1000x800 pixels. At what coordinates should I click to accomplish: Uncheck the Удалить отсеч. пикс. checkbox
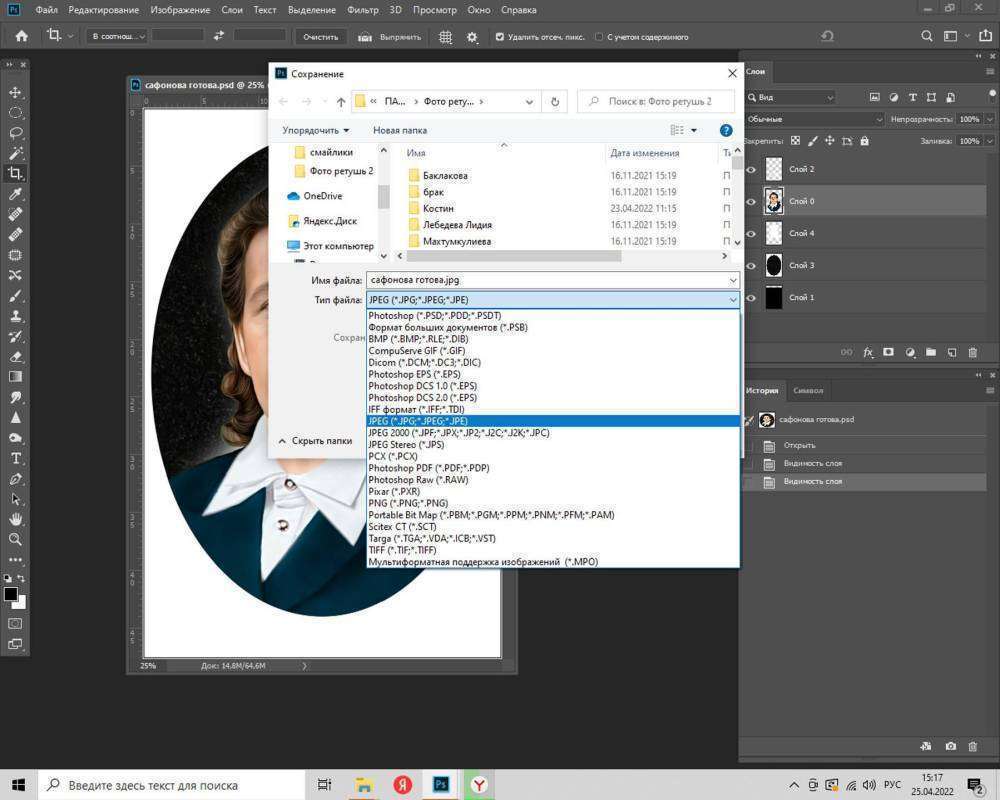[x=500, y=37]
